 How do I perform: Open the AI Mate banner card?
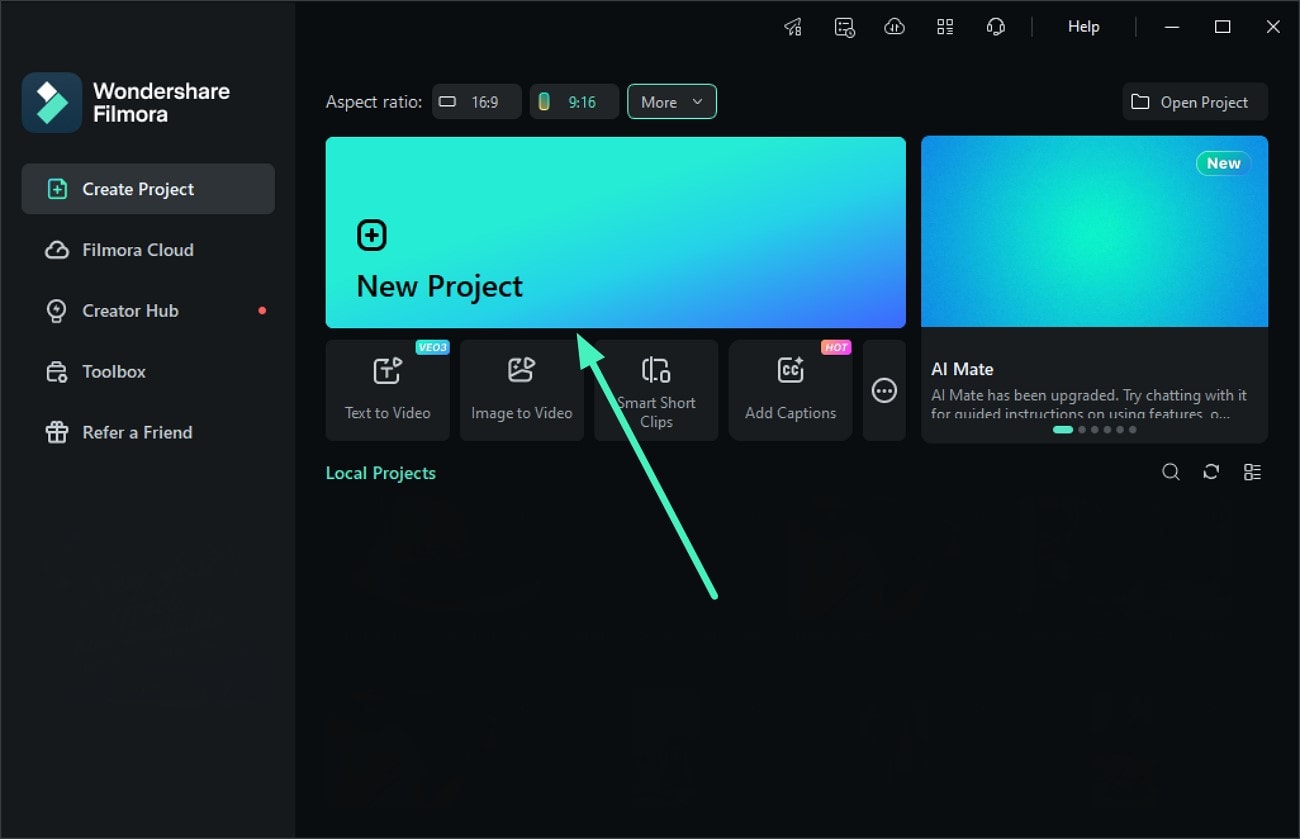coord(1094,289)
